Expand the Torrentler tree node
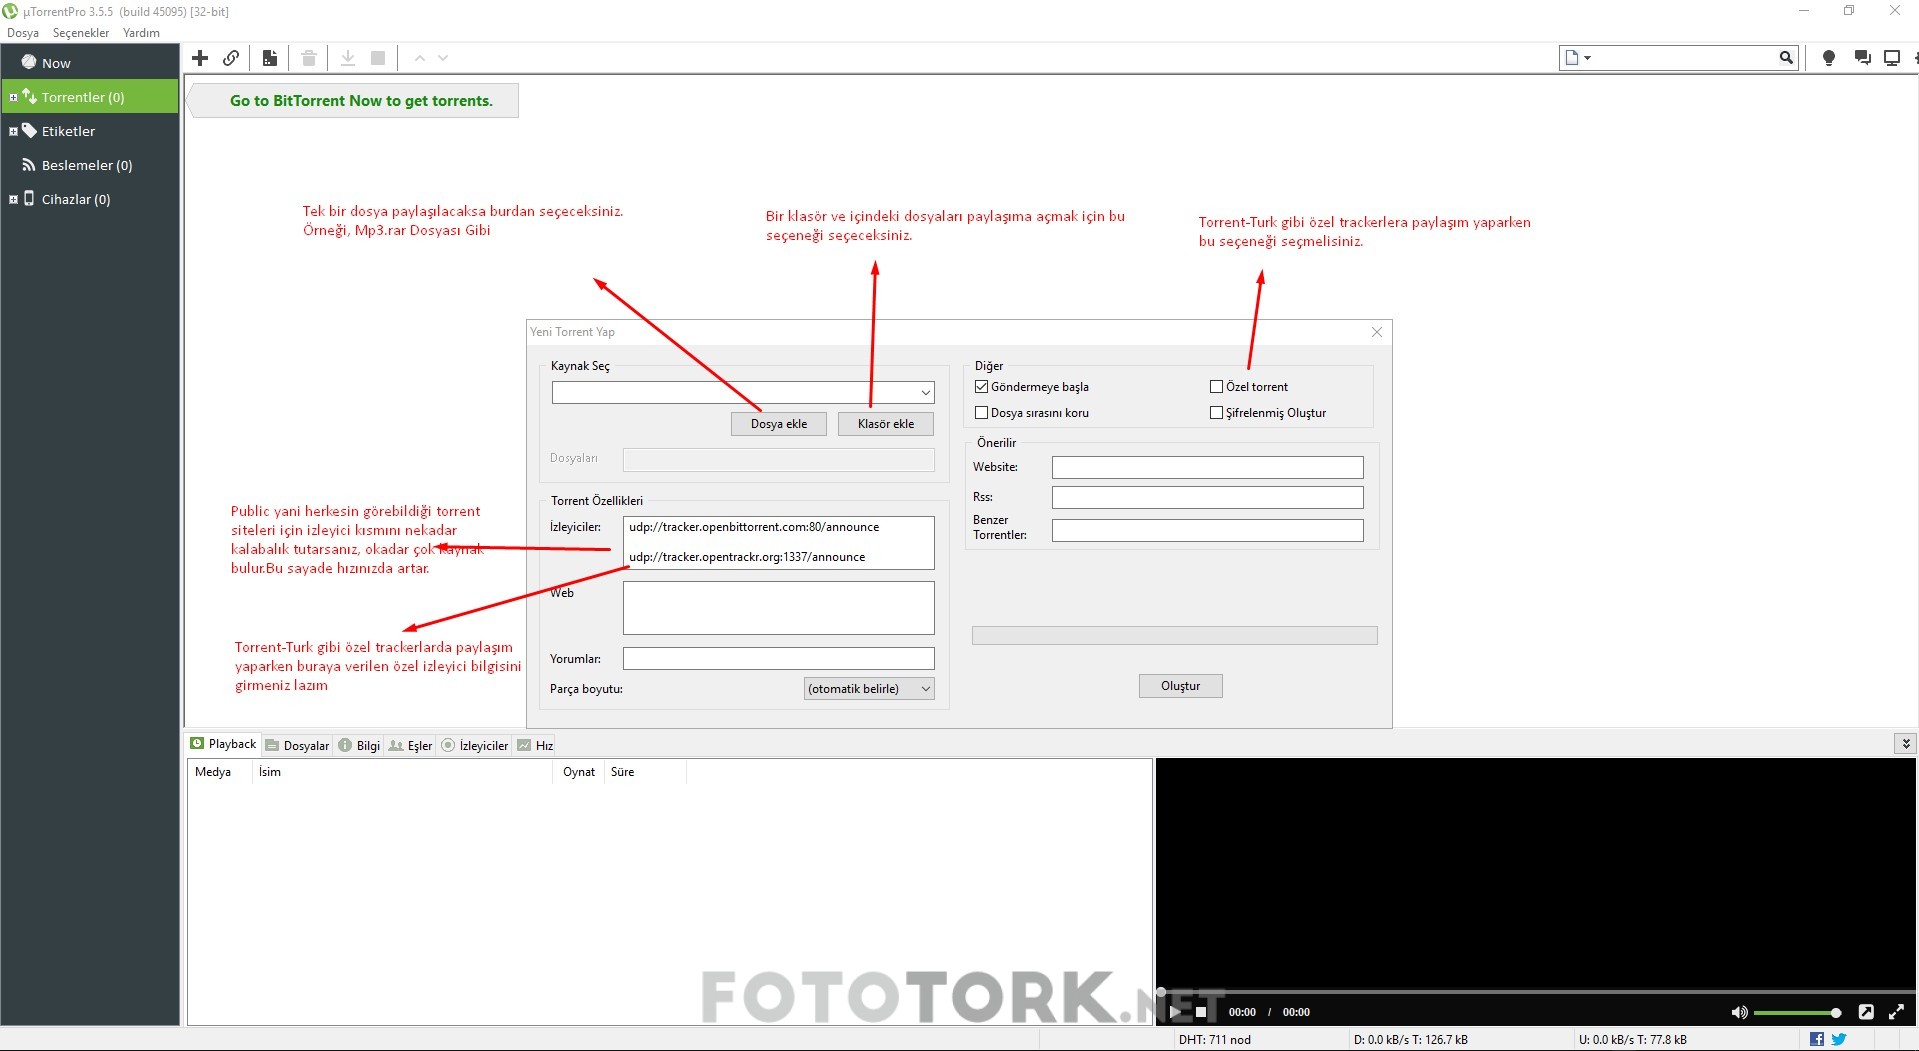1919x1051 pixels. 13,97
